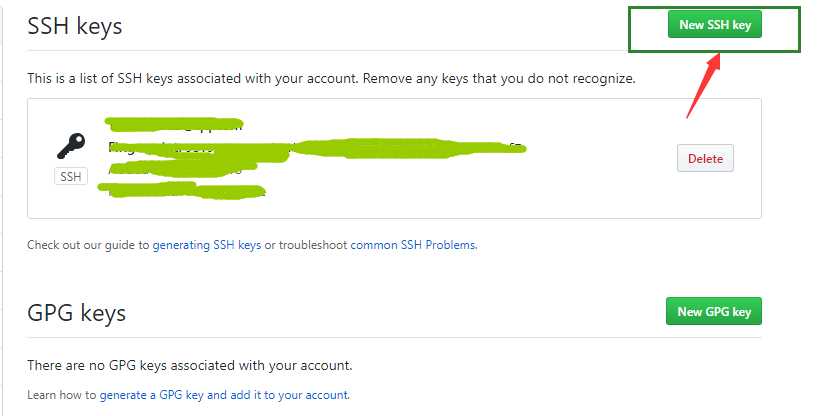
Task: Delete the listed SSH key
Action: (x=705, y=159)
